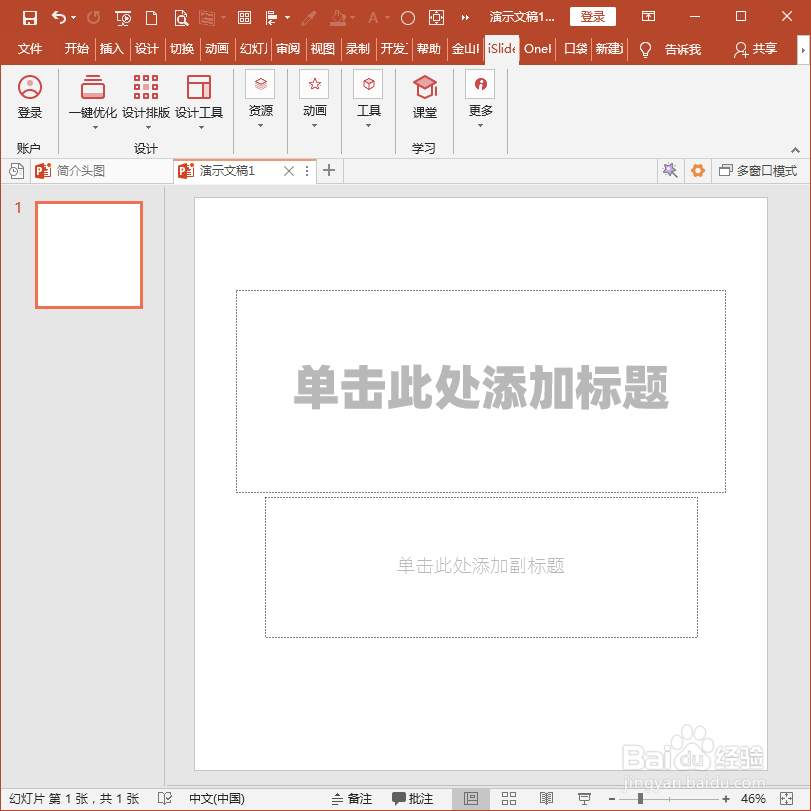Toggle the 批注 comments pane
The width and height of the screenshot is (811, 811).
pos(414,798)
